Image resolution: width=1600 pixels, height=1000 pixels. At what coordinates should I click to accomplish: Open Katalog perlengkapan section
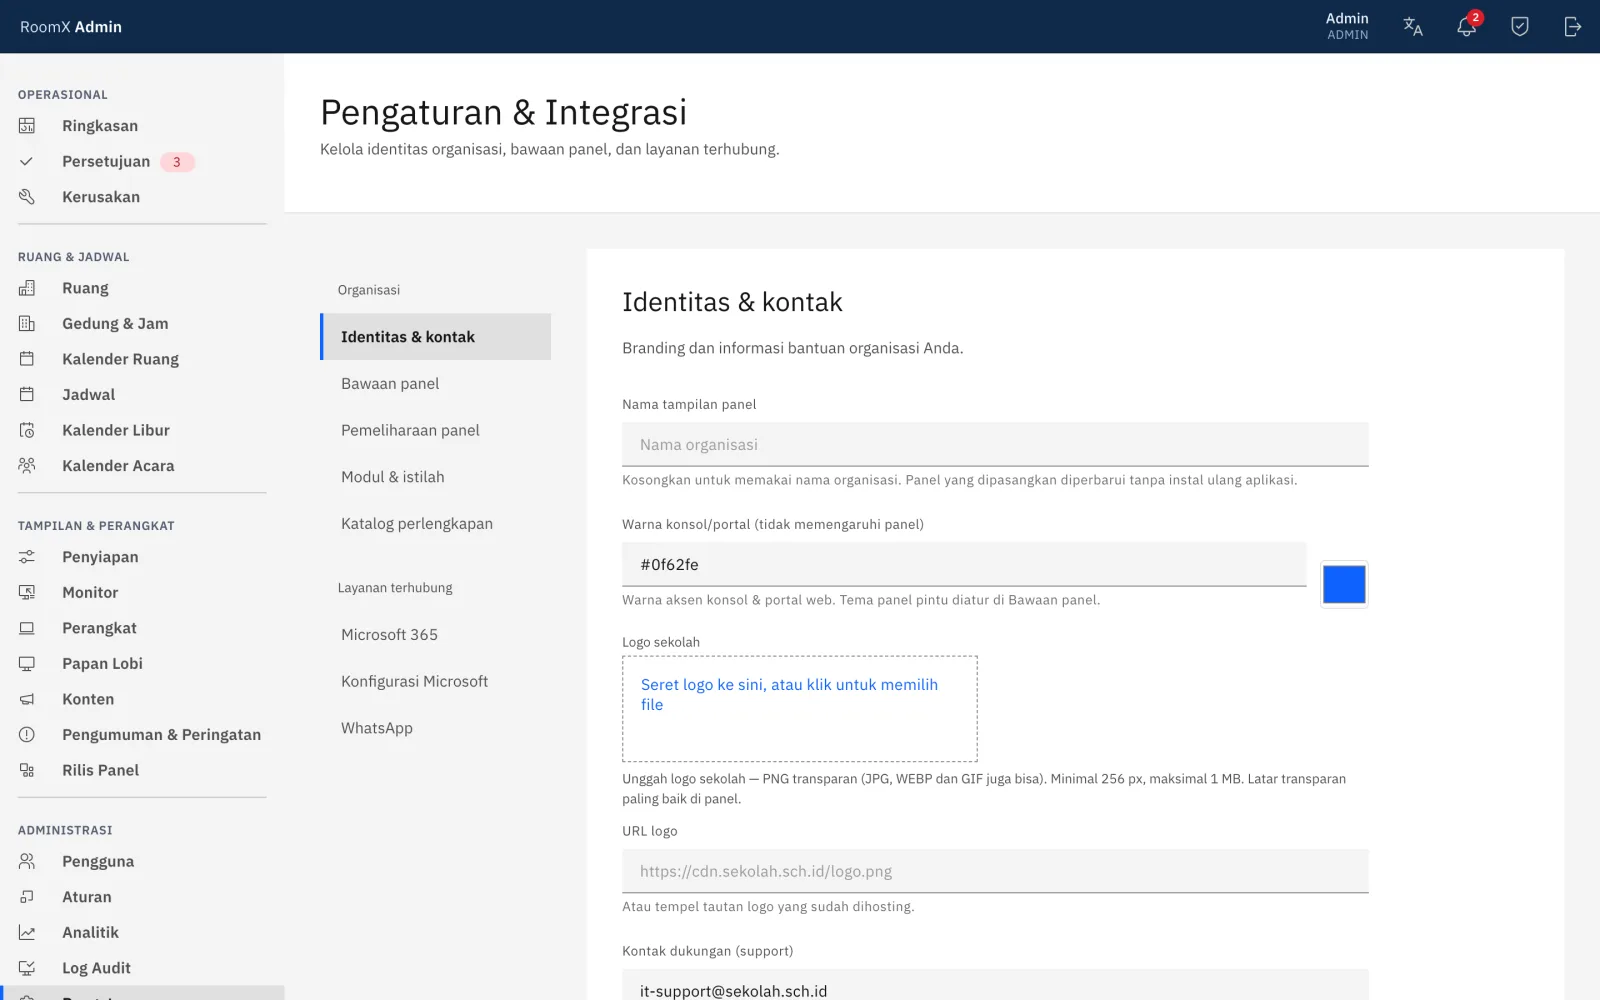(x=435, y=524)
